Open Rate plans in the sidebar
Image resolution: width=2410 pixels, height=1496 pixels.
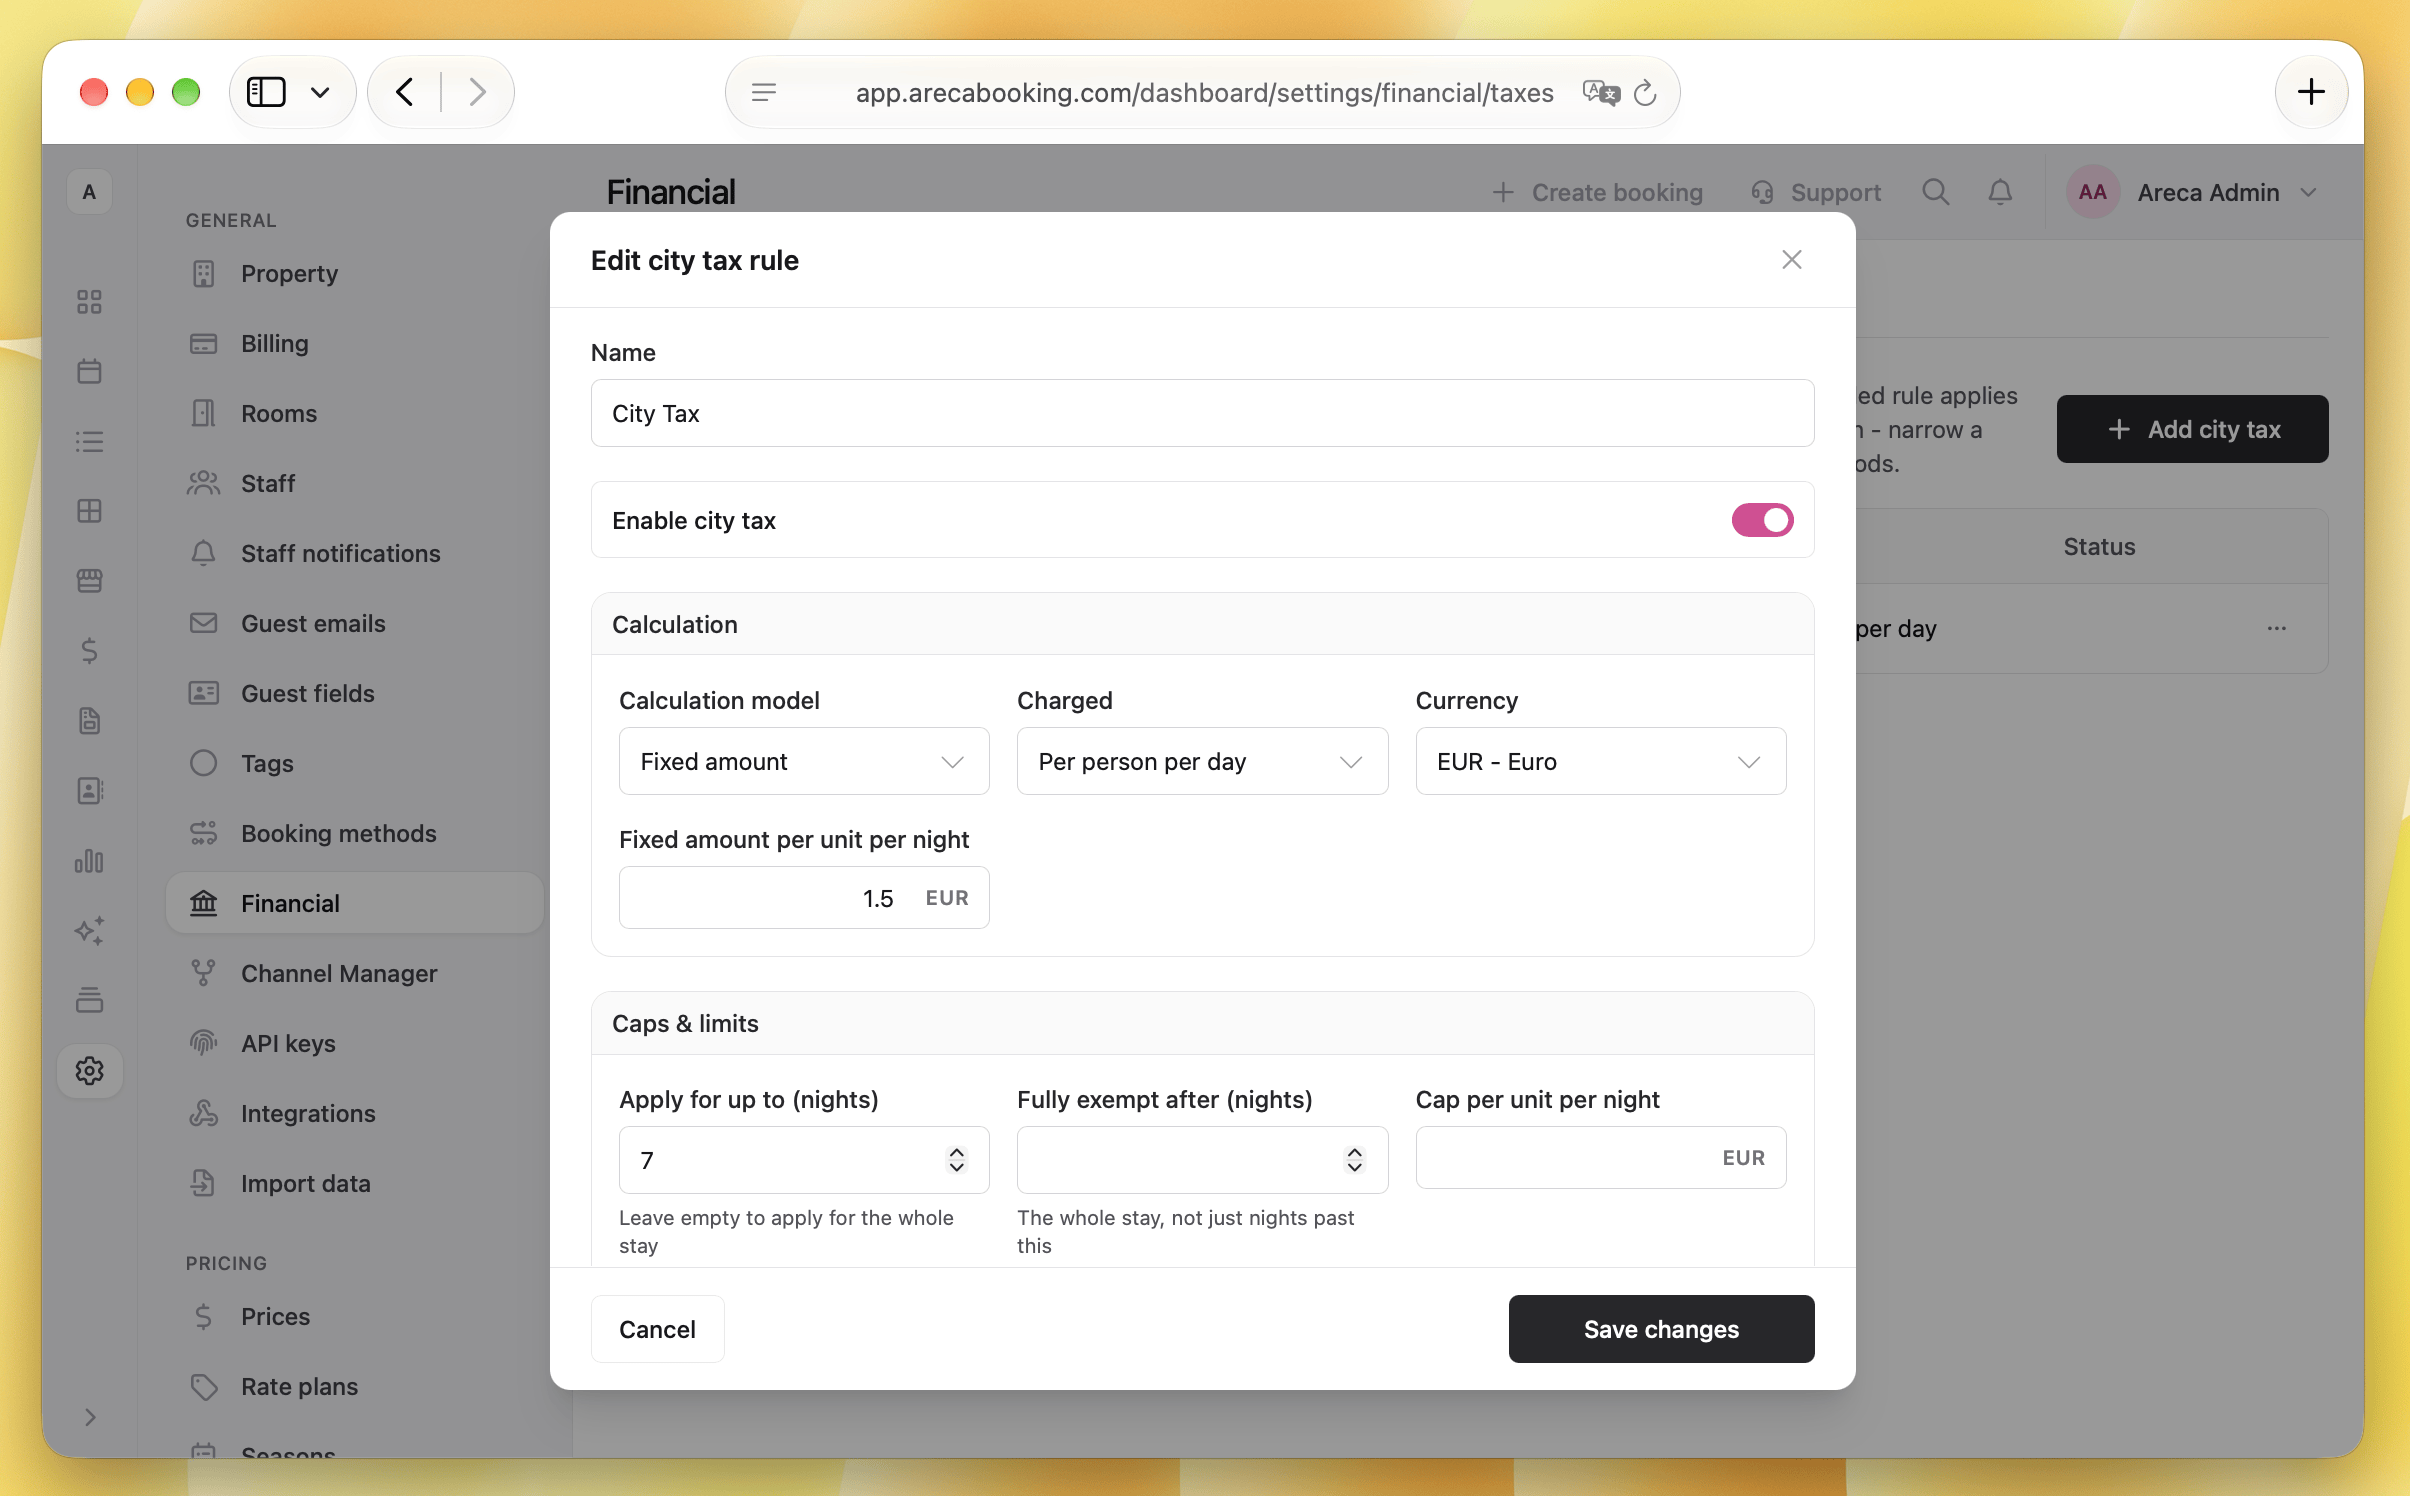coord(355,1387)
